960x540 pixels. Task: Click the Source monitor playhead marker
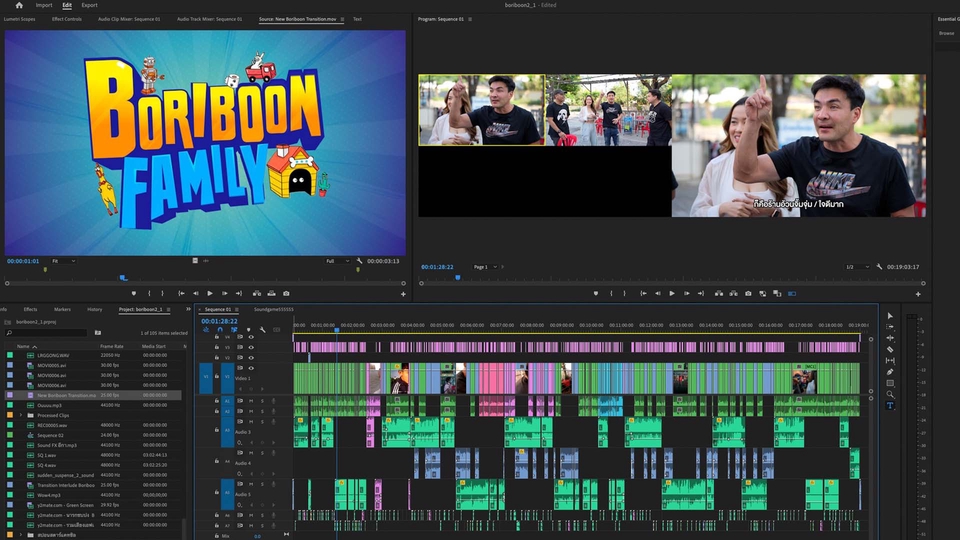coord(123,278)
